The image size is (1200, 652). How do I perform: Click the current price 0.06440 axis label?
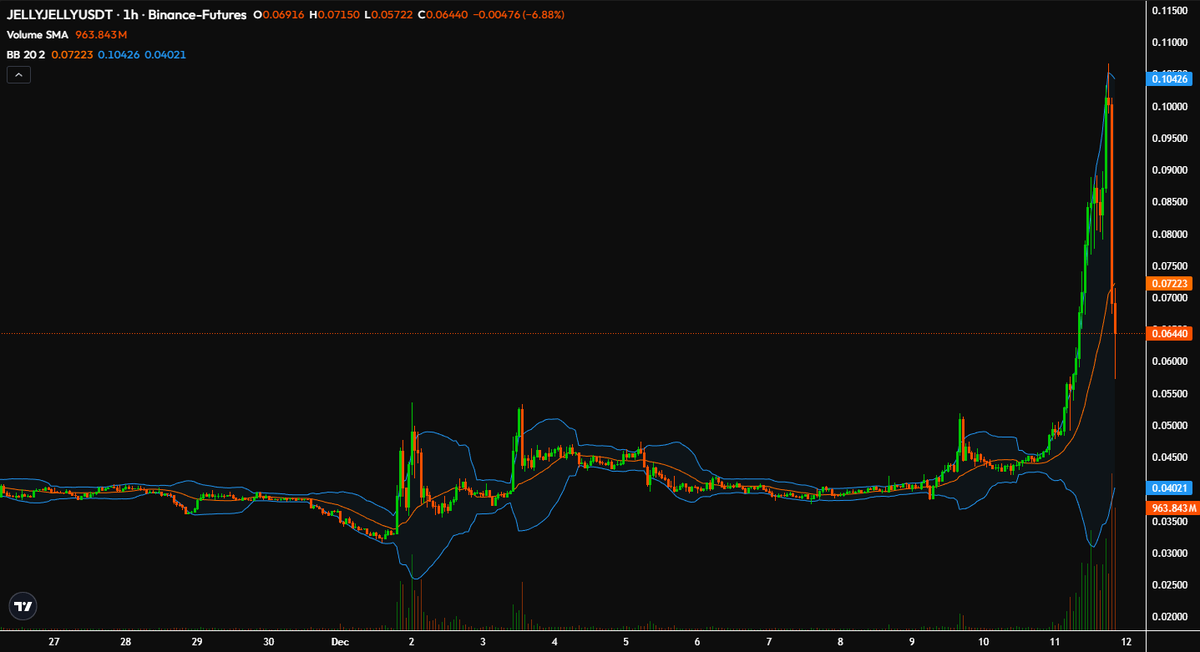1169,333
